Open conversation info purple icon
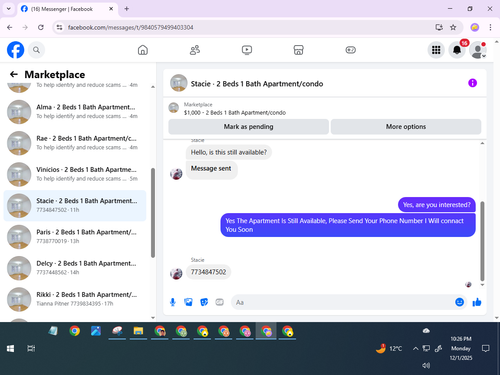The height and width of the screenshot is (375, 500). point(472,83)
